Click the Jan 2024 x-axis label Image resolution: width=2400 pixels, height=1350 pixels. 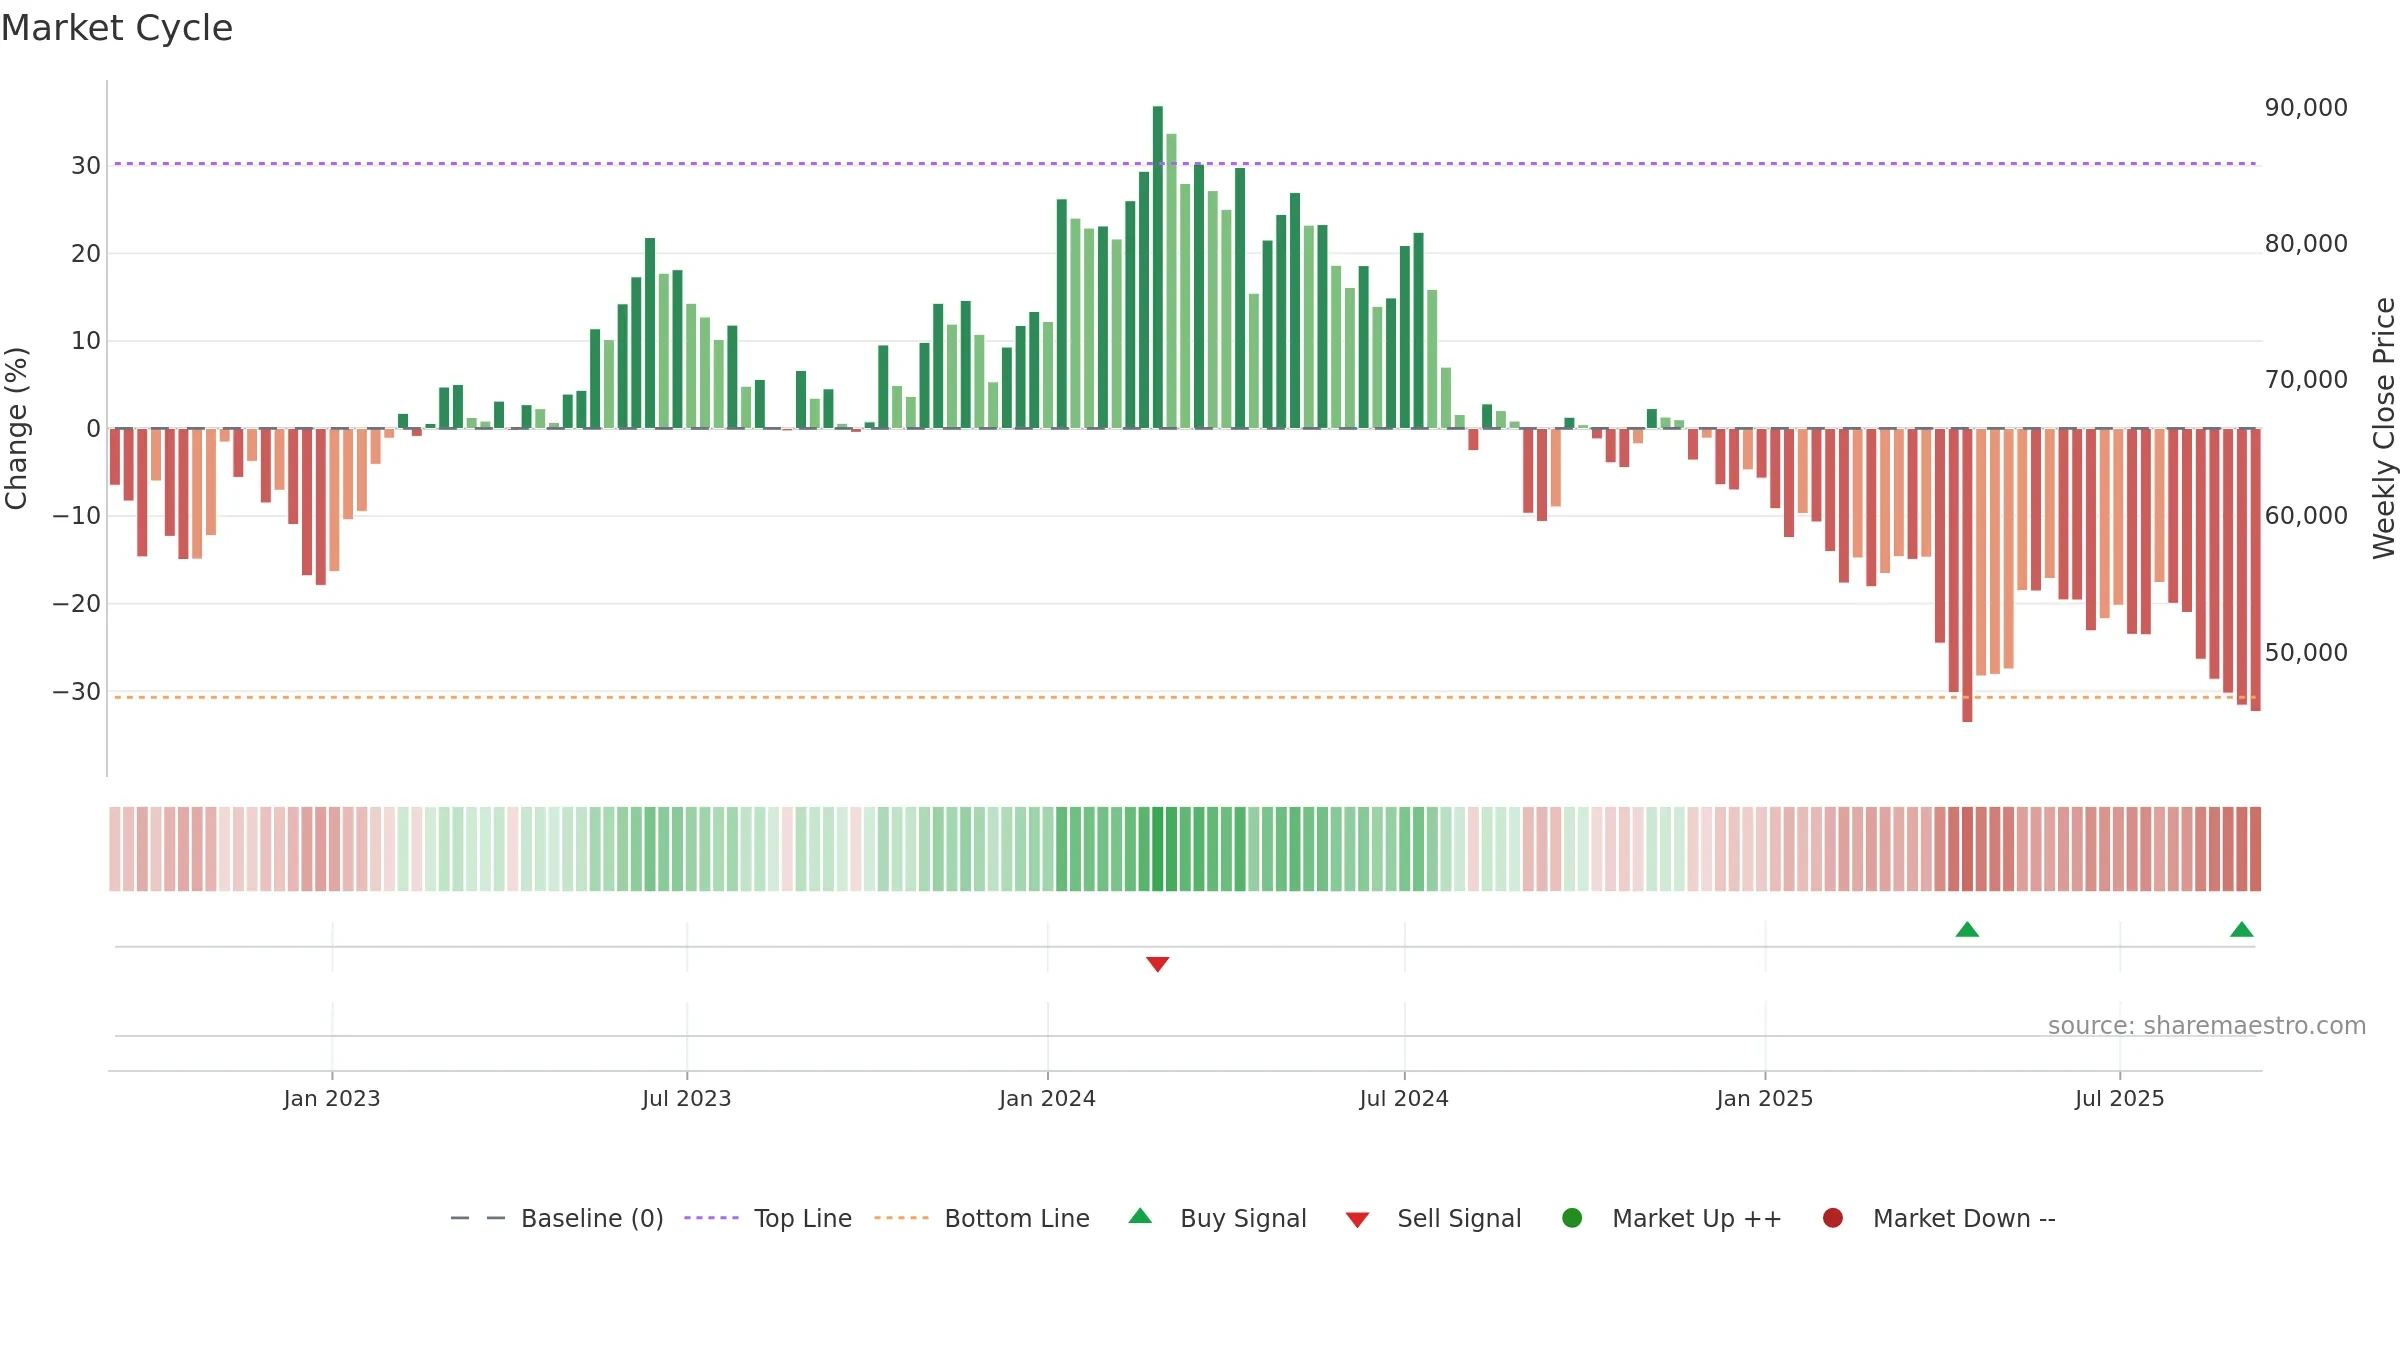[1047, 1099]
